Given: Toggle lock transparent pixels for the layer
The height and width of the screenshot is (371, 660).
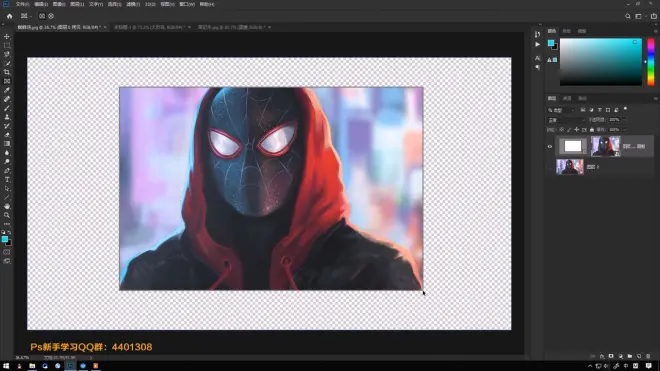Looking at the screenshot, I should click(562, 130).
